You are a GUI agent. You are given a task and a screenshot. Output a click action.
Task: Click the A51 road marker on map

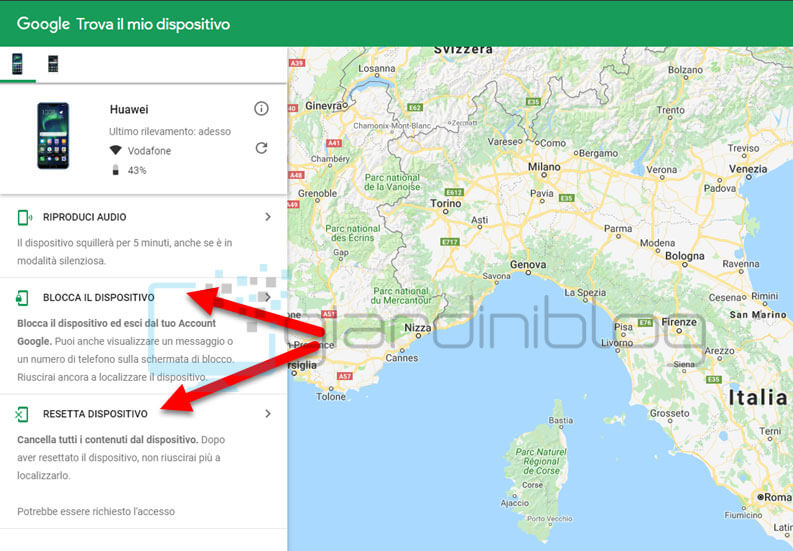(x=329, y=314)
